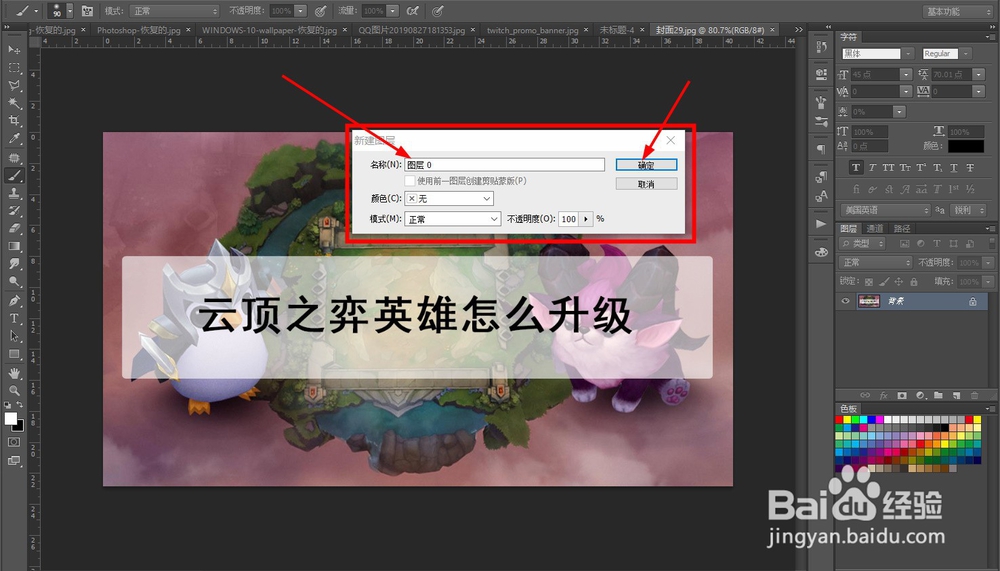
Task: Select the Brush tool in the toolbox
Action: point(14,175)
